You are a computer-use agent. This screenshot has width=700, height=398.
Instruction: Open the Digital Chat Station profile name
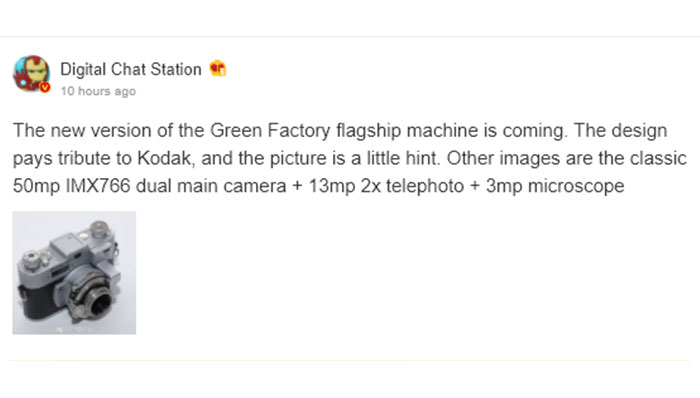pos(131,69)
